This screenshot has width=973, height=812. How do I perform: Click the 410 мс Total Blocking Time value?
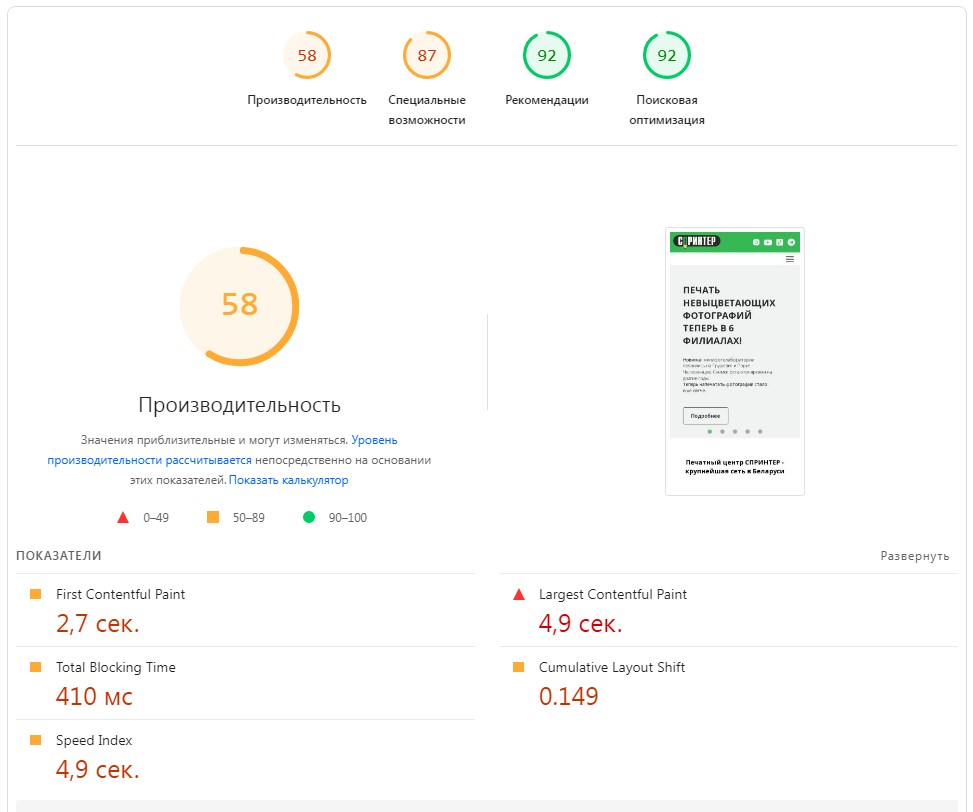(x=94, y=696)
